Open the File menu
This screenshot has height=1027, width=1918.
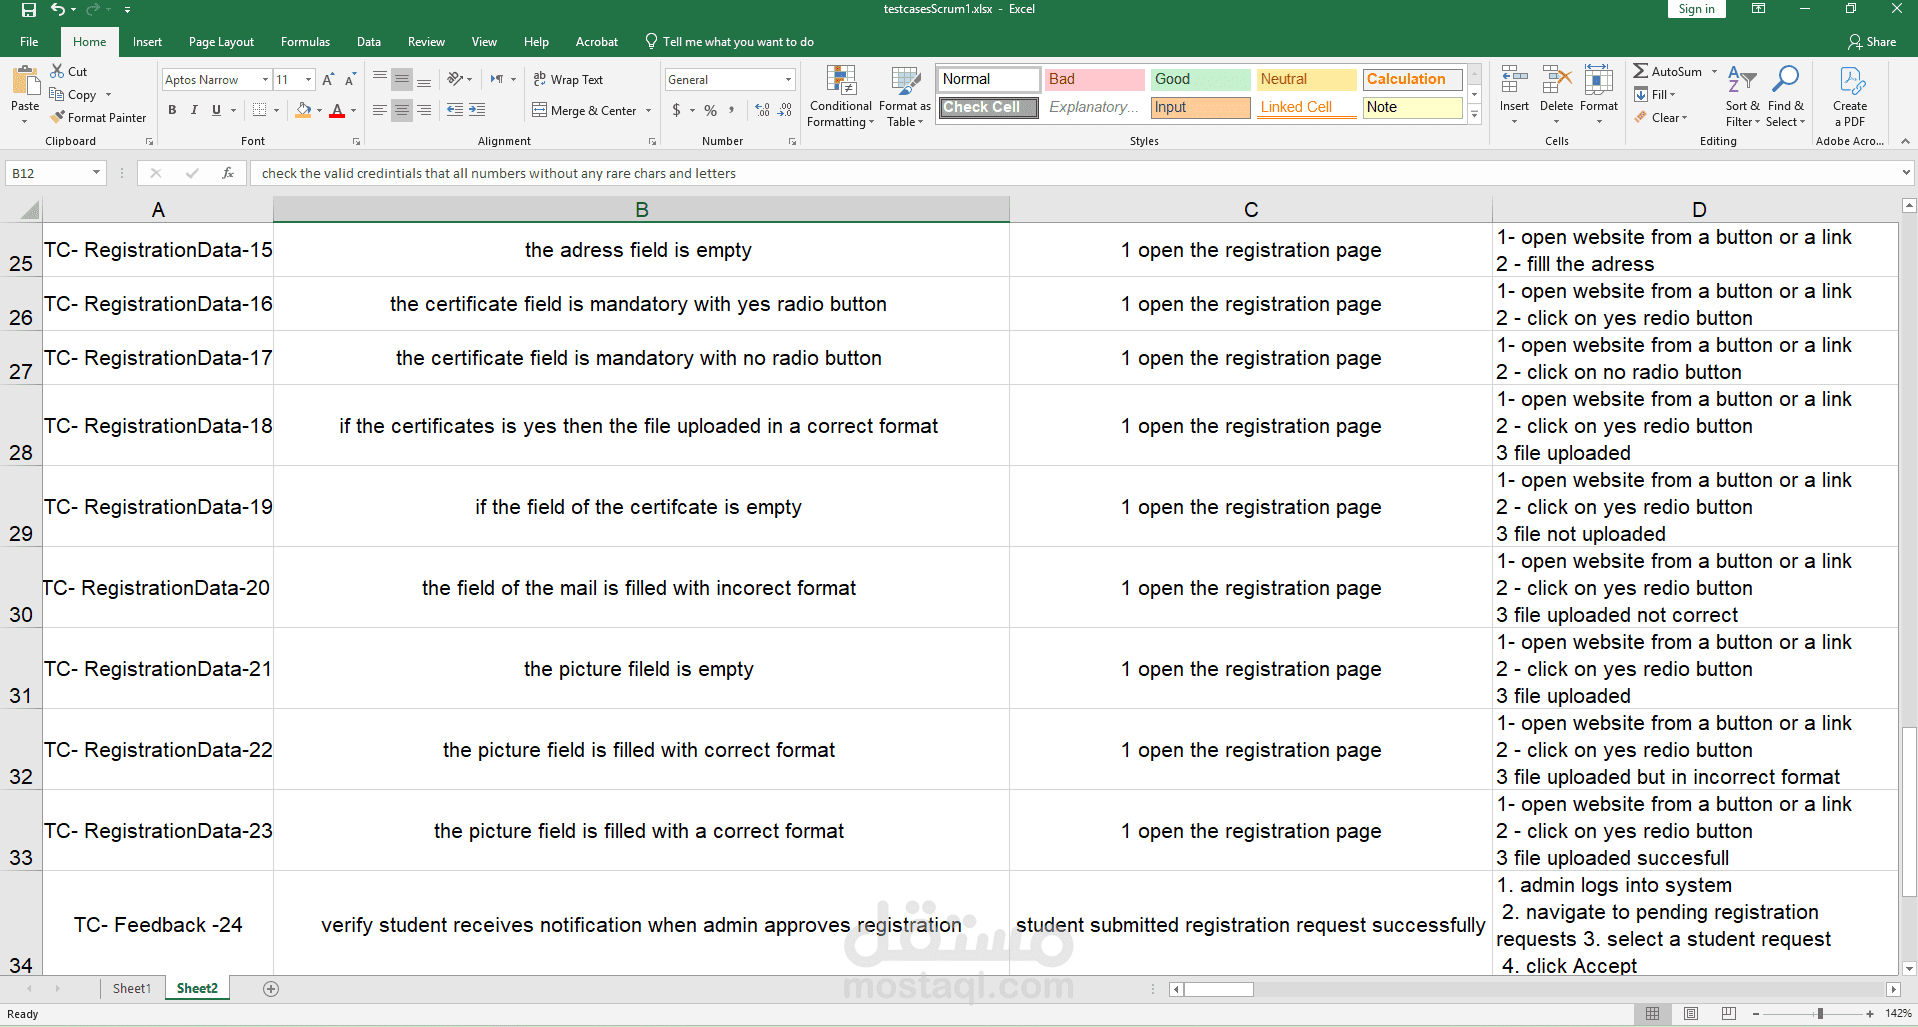pyautogui.click(x=30, y=42)
